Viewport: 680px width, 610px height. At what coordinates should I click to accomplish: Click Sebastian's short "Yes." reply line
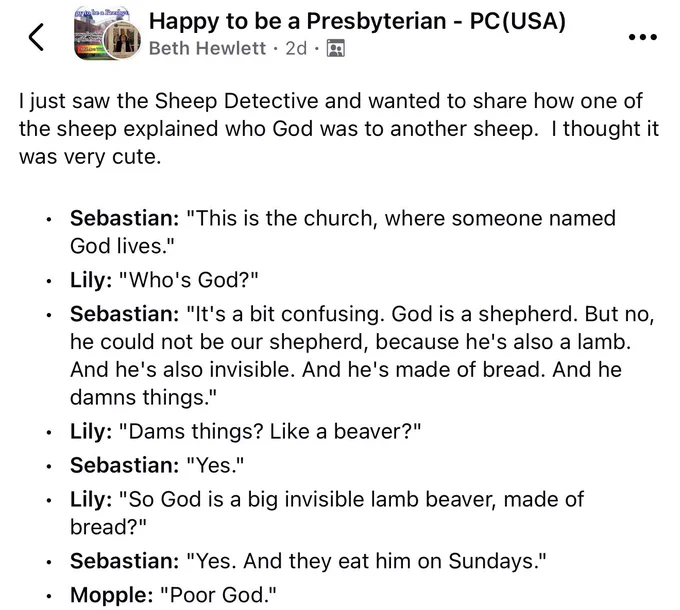point(157,465)
